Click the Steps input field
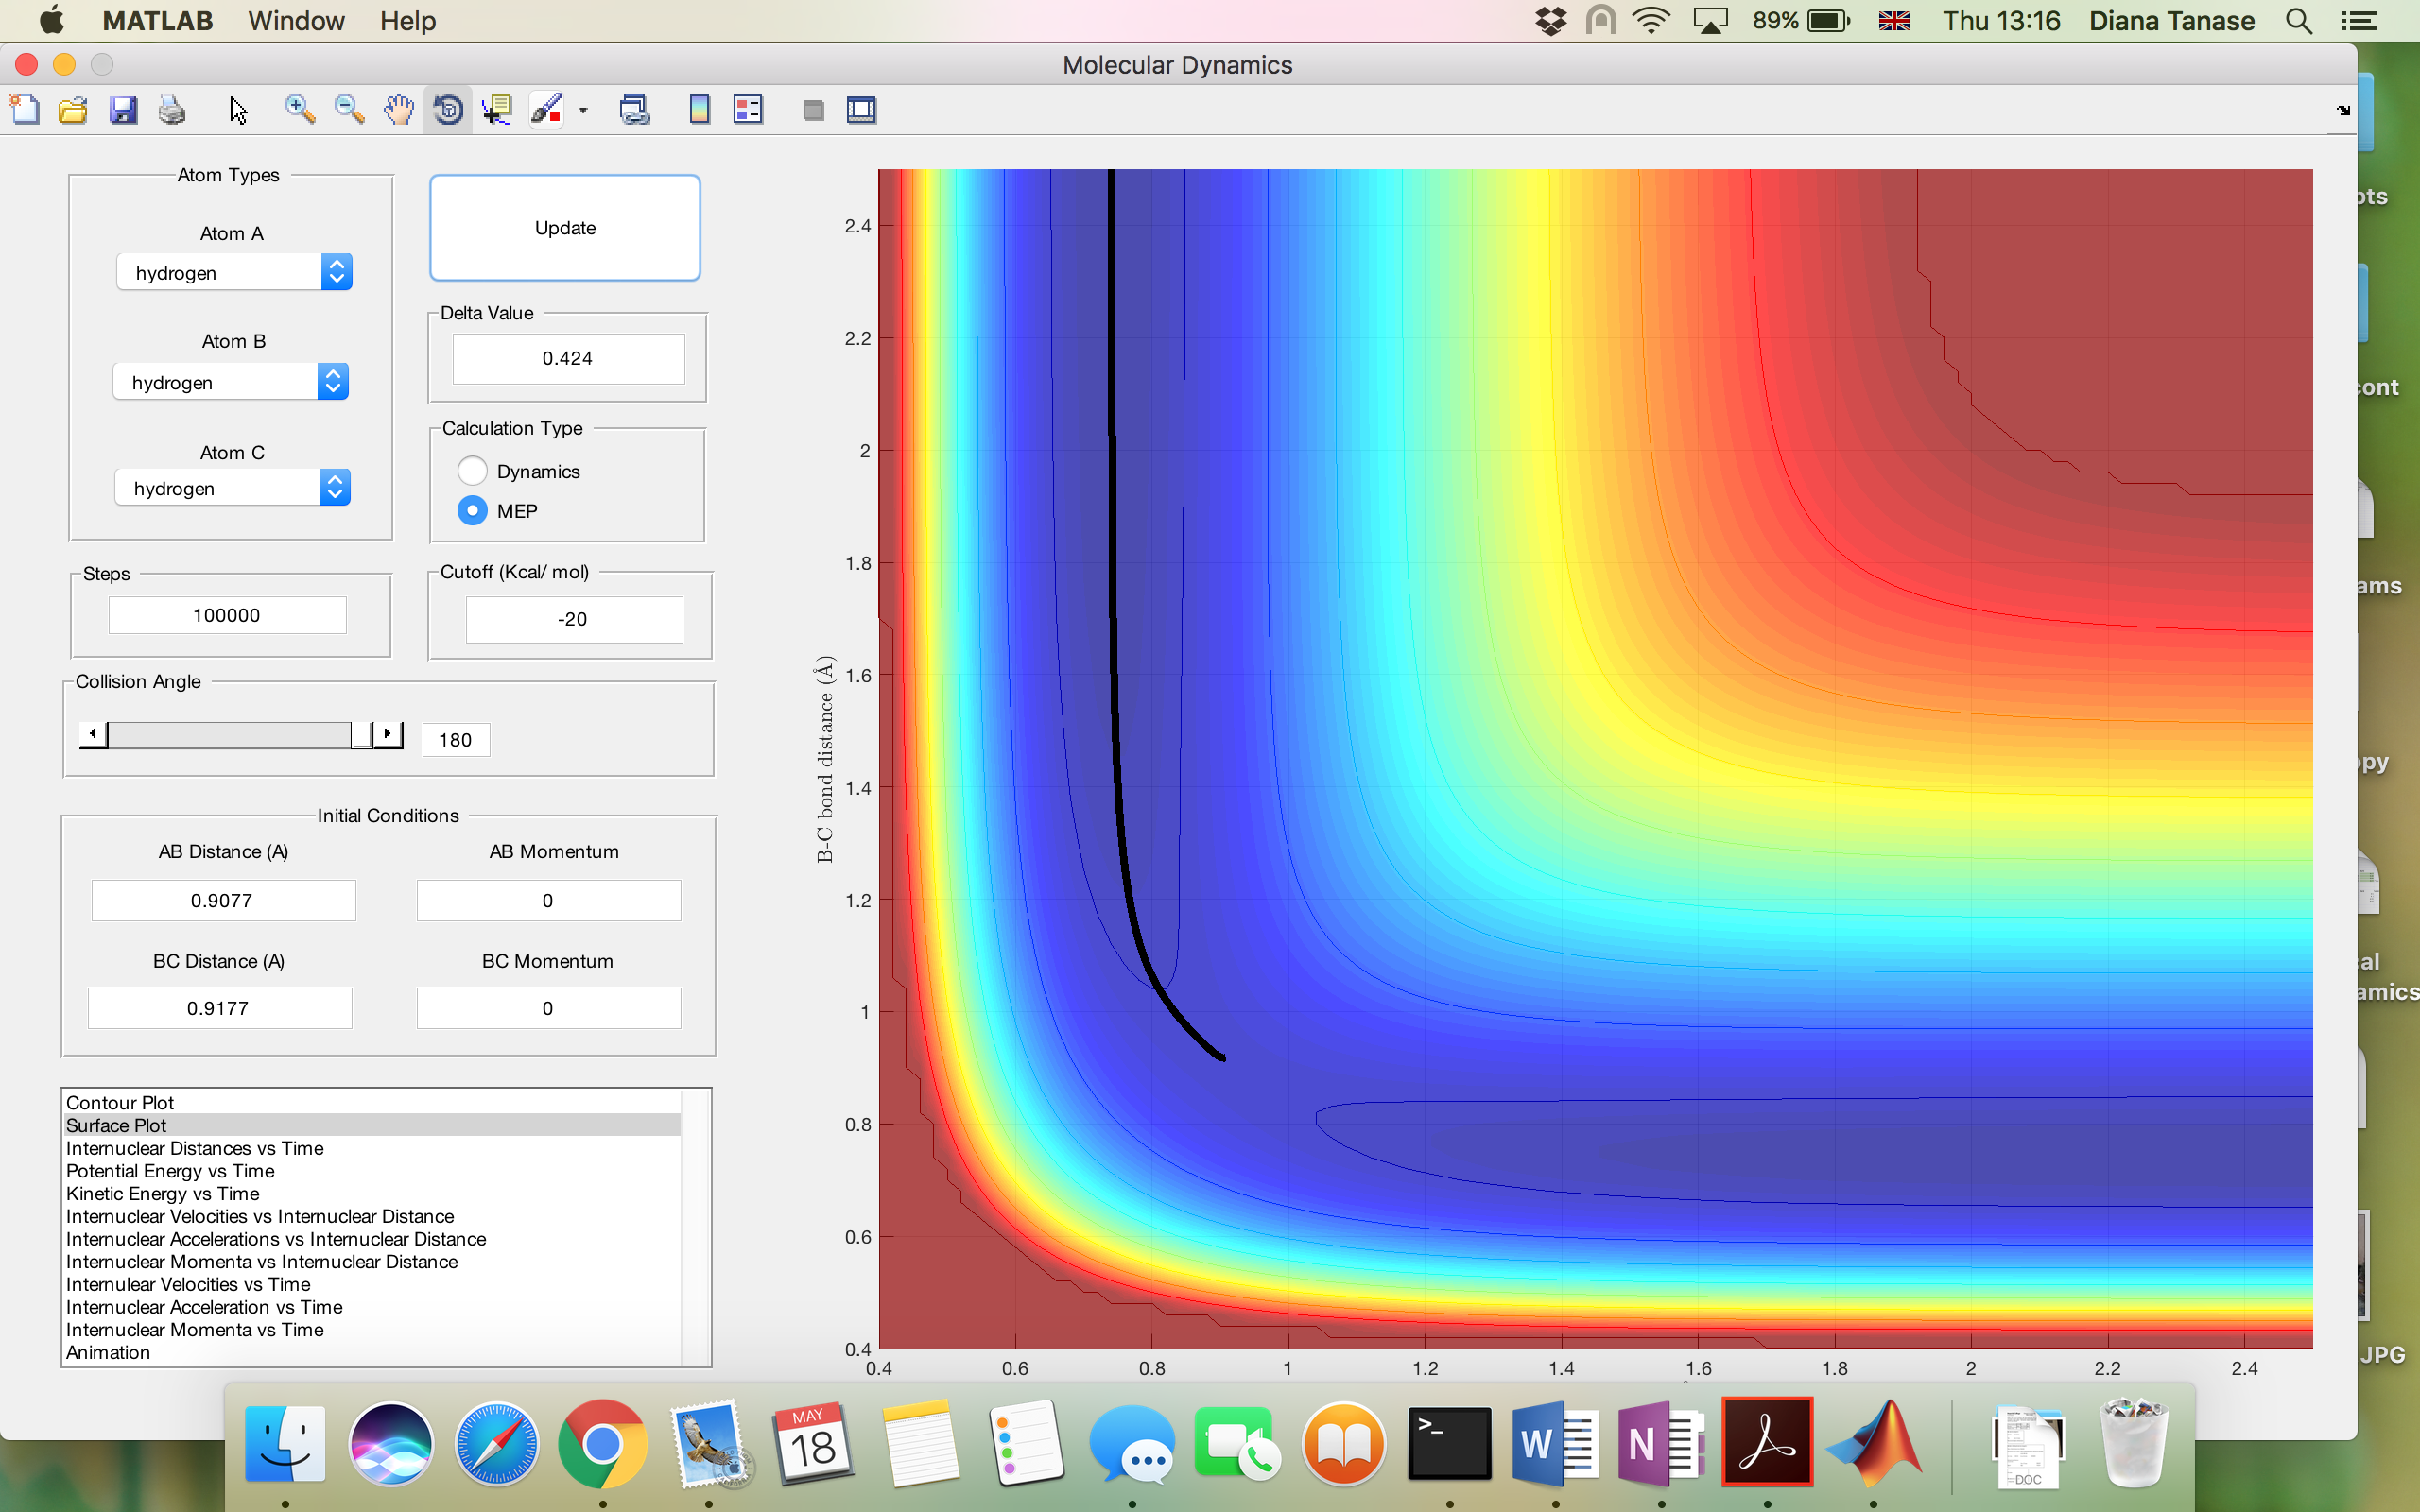2420x1512 pixels. coord(227,615)
